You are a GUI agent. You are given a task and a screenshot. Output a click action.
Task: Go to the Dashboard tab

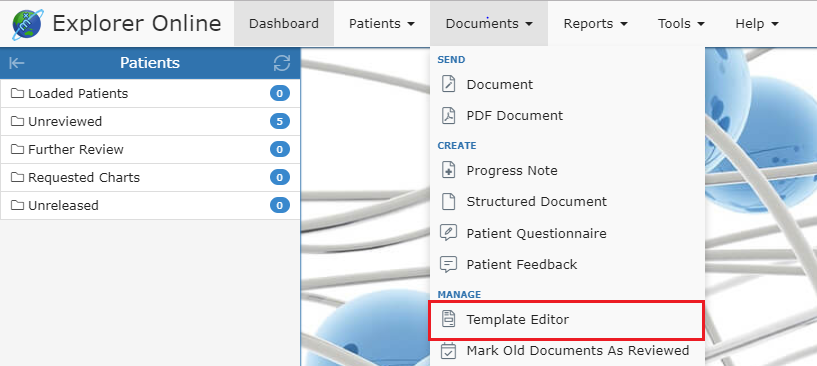tap(284, 23)
